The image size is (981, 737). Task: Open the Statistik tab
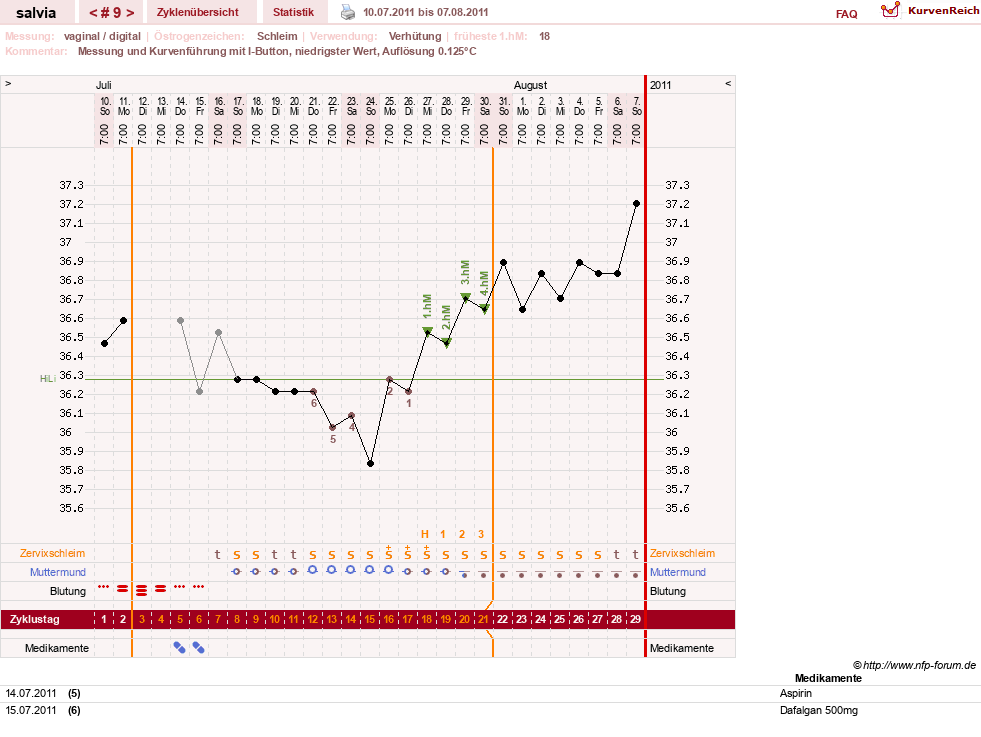293,12
